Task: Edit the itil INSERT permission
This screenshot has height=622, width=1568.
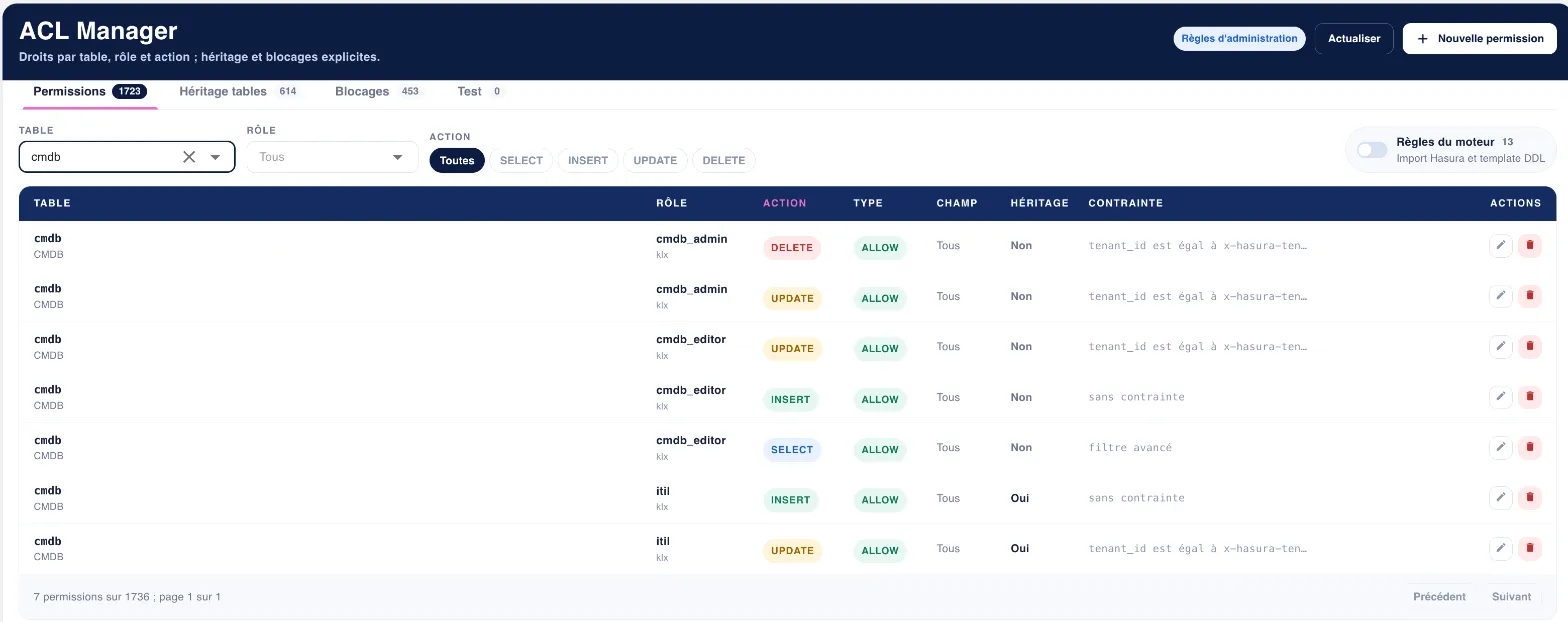Action: coord(1500,498)
